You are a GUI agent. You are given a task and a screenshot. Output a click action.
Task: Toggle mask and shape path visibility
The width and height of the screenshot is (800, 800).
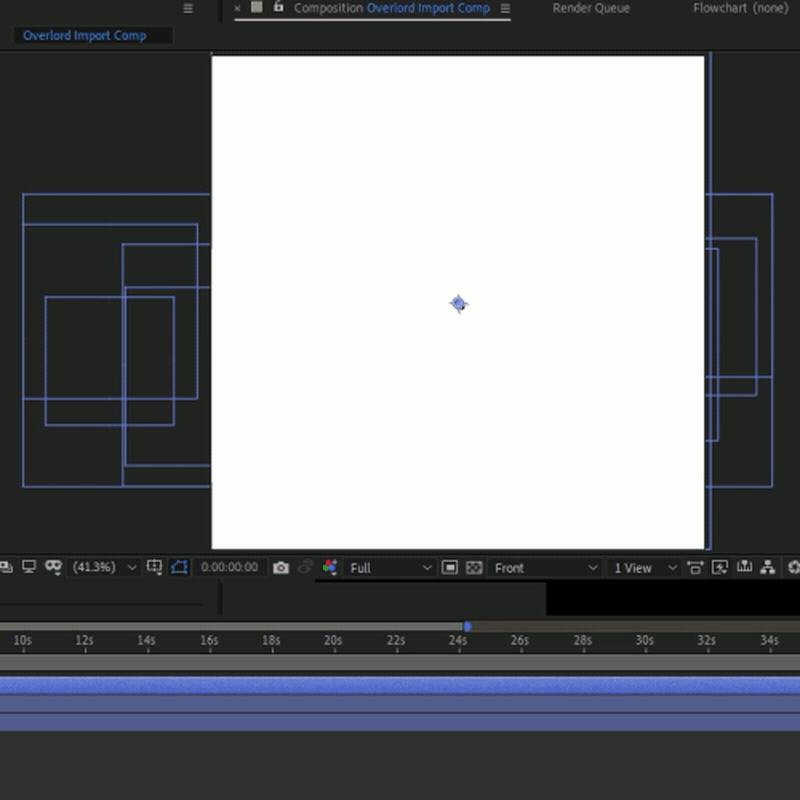[180, 567]
